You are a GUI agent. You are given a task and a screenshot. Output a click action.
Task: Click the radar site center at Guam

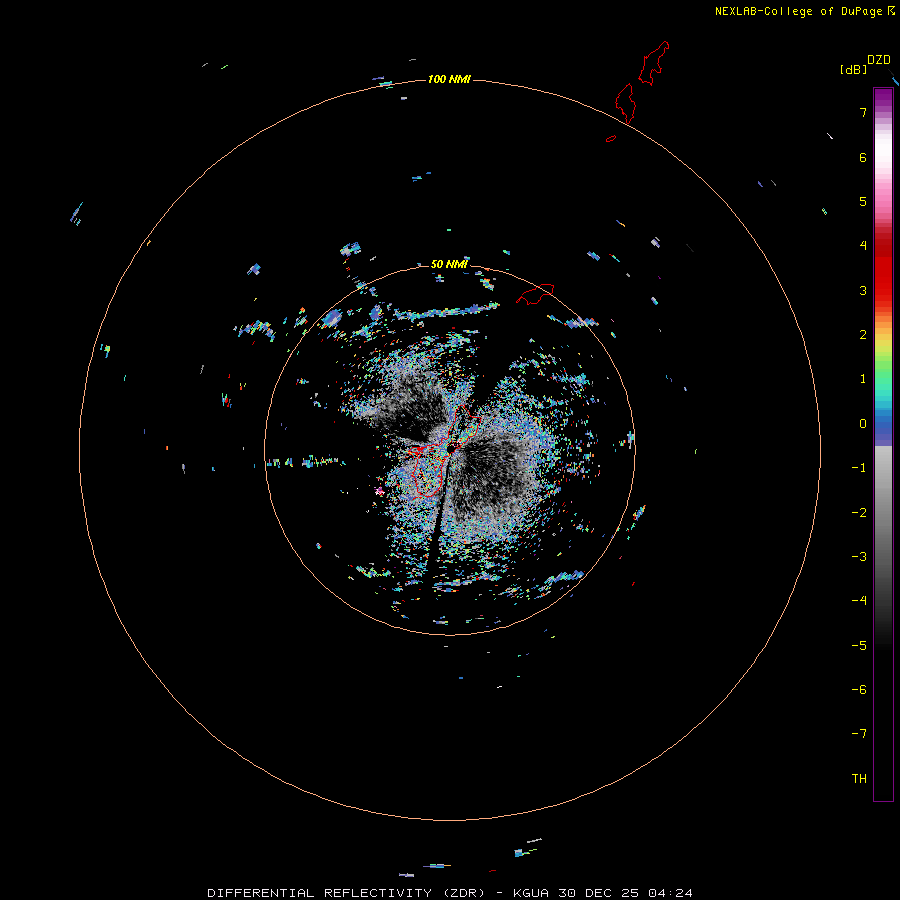point(452,449)
